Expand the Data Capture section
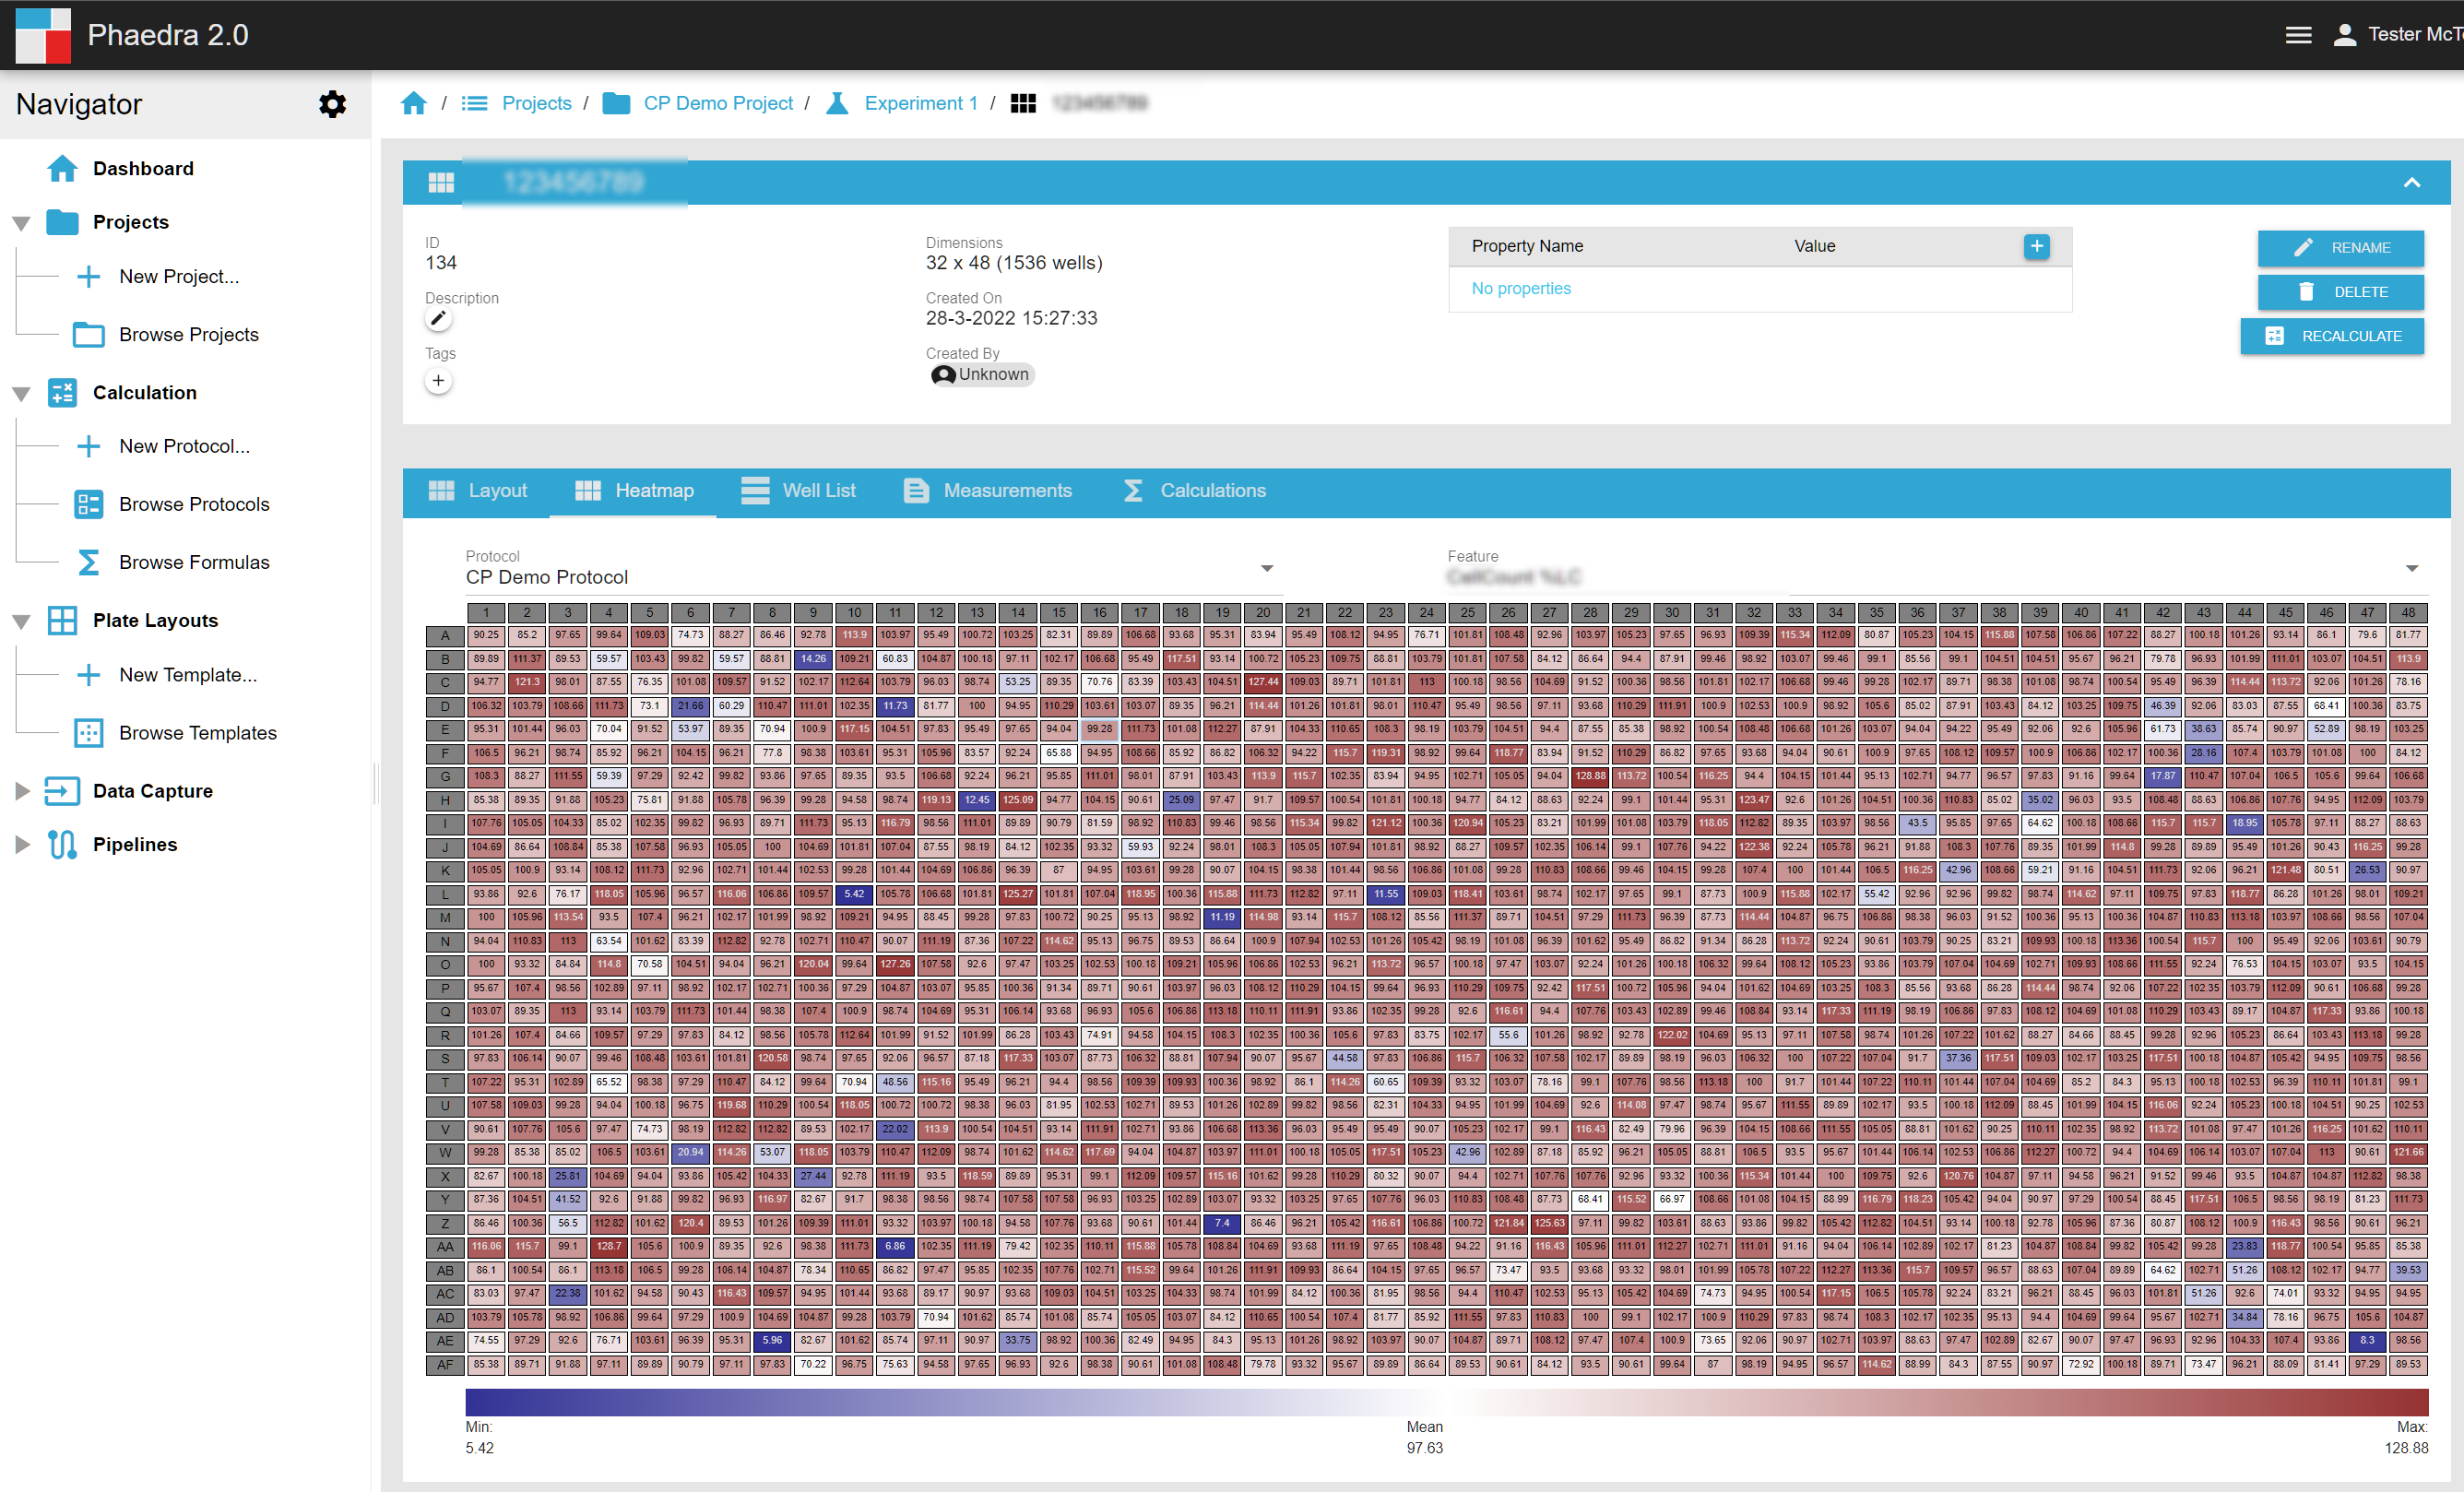Screen dimensions: 2464x1492 coord(21,791)
